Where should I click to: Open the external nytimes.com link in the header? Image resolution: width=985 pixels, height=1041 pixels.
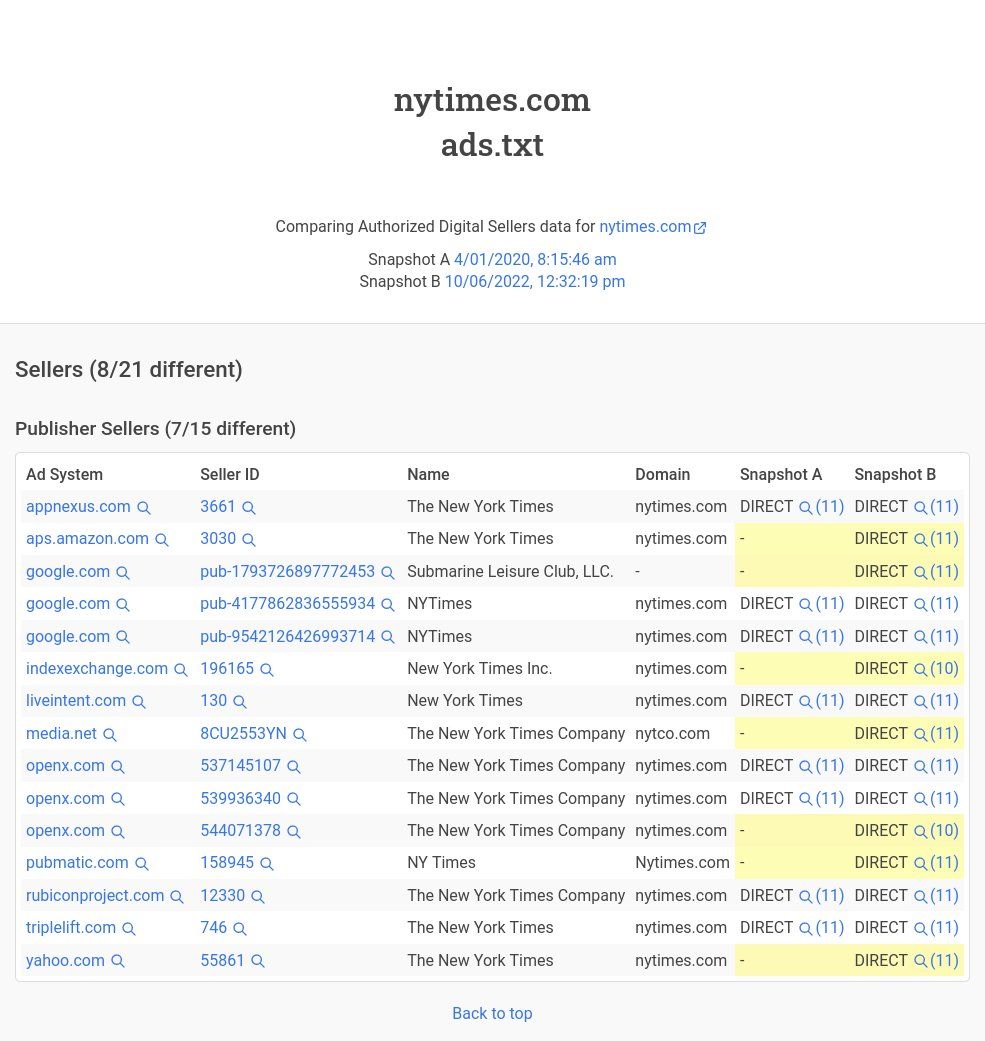tap(652, 226)
